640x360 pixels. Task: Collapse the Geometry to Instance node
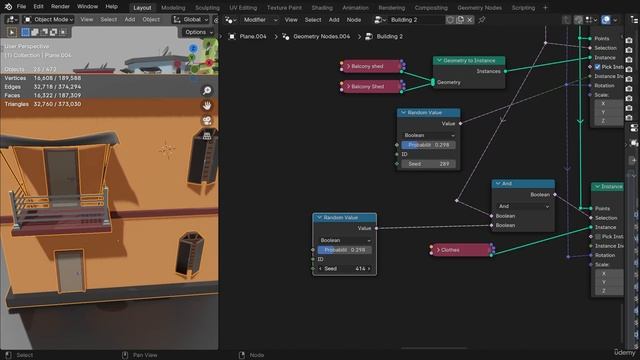pyautogui.click(x=440, y=60)
